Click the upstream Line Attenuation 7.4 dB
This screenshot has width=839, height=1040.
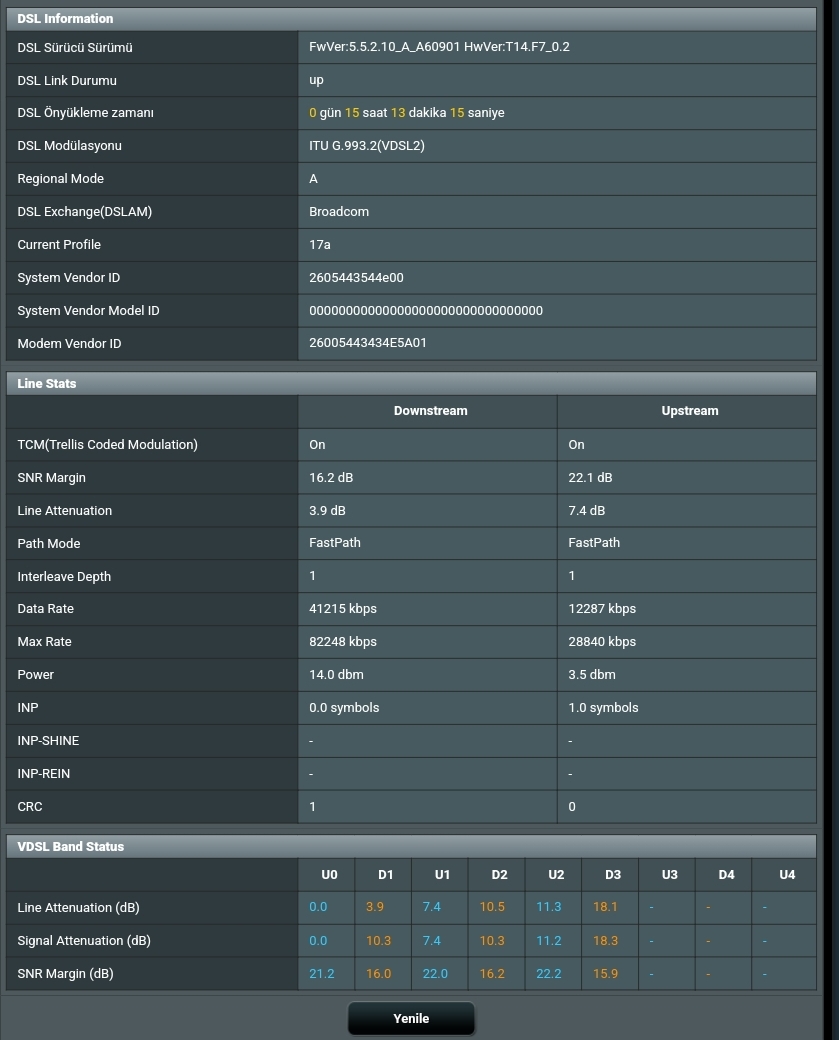point(586,510)
